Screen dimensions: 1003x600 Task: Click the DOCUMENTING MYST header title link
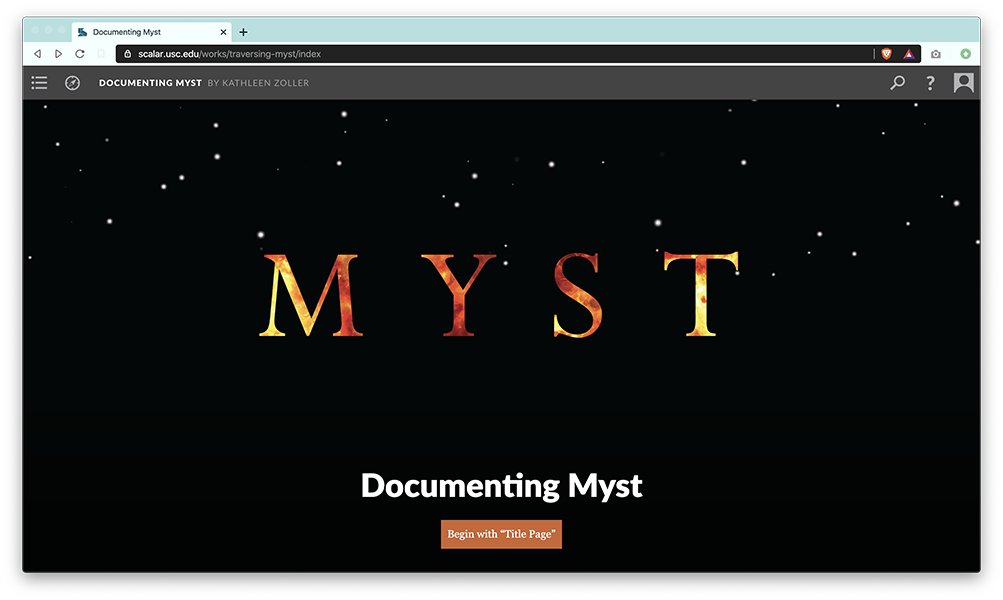click(150, 83)
